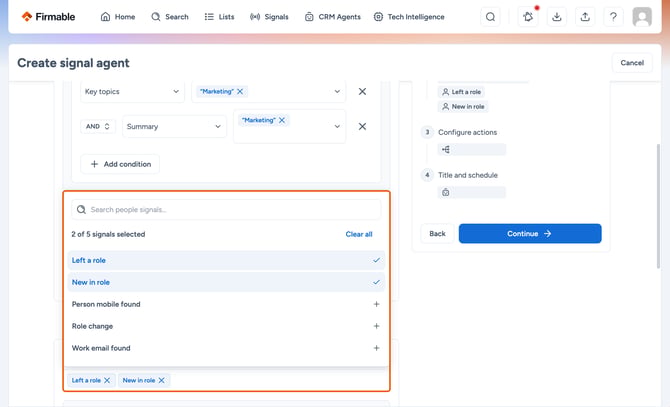
Task: Open the Summary field dropdown
Action: point(174,126)
